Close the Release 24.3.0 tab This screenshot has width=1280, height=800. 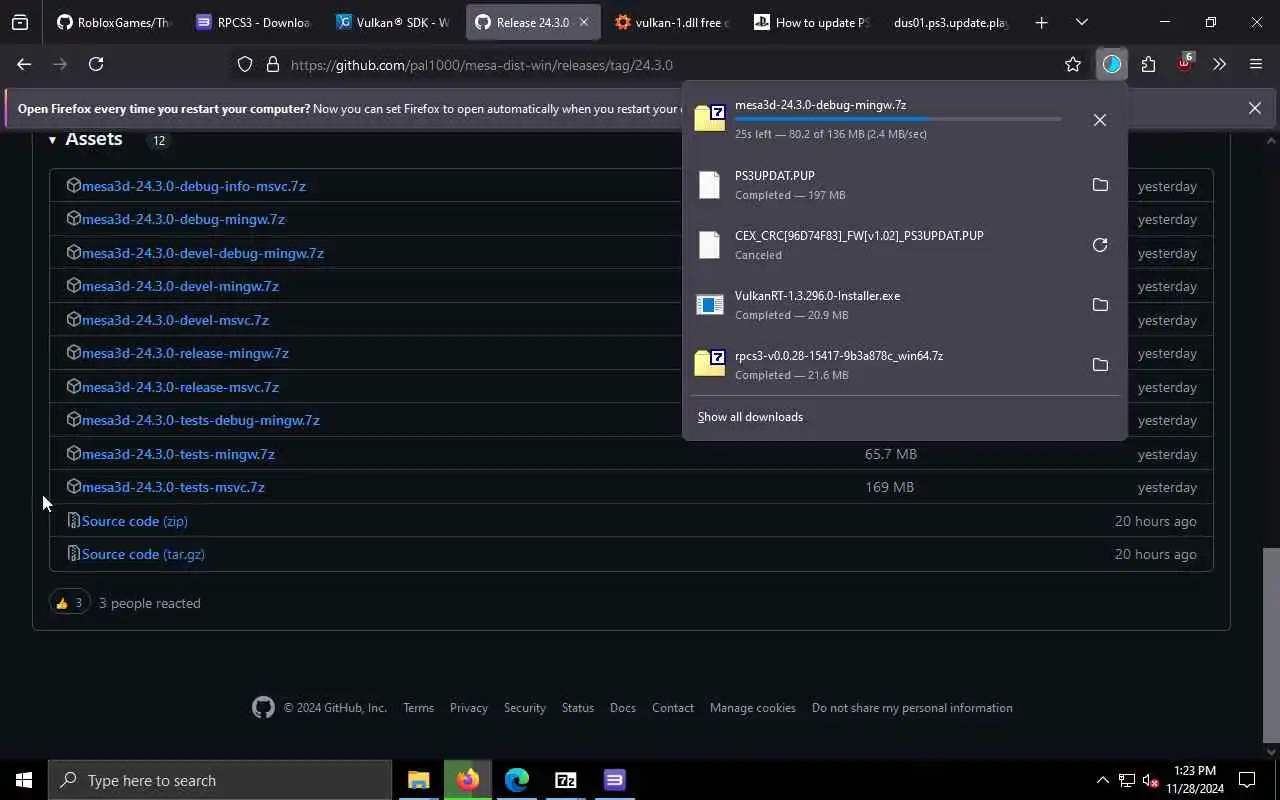click(584, 22)
